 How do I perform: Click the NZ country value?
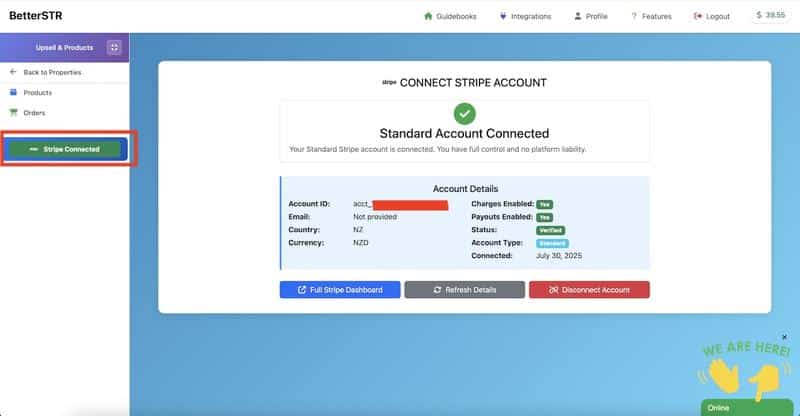point(358,230)
